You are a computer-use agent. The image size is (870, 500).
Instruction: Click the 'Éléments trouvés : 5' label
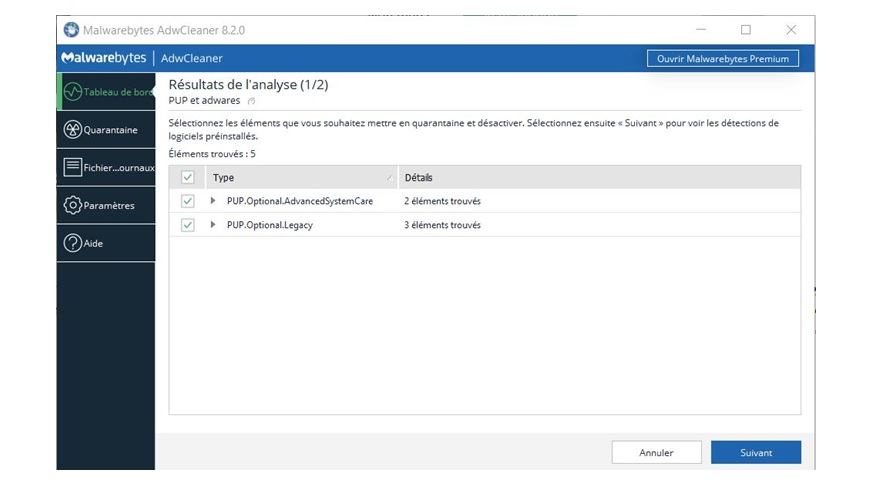pos(212,154)
